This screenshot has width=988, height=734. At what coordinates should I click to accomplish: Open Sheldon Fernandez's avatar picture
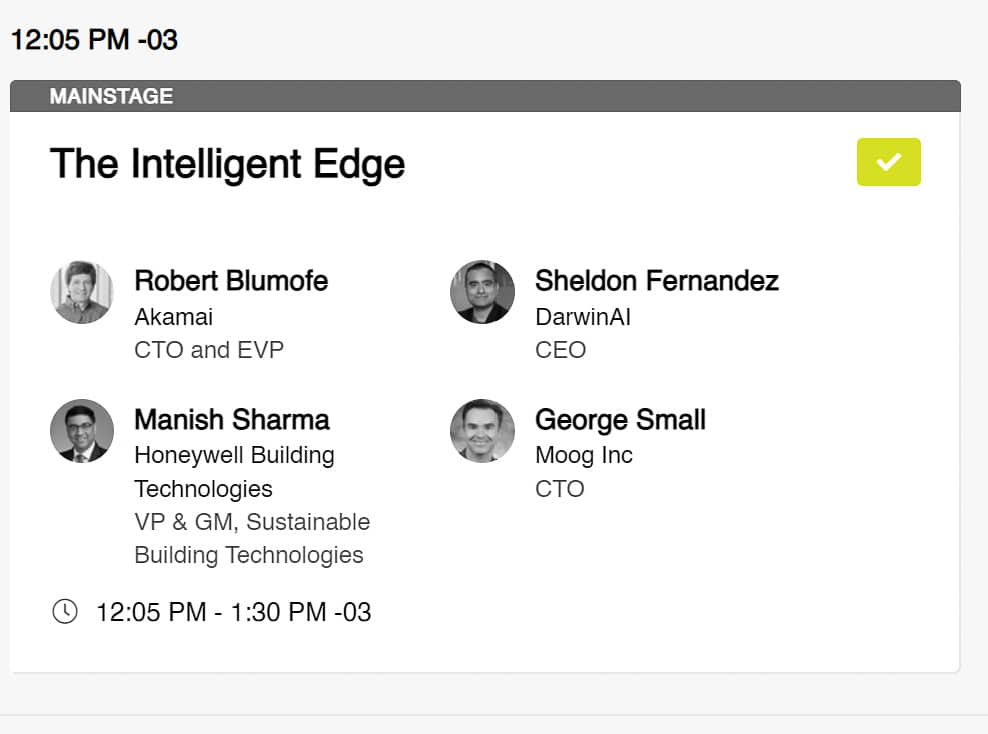click(482, 292)
